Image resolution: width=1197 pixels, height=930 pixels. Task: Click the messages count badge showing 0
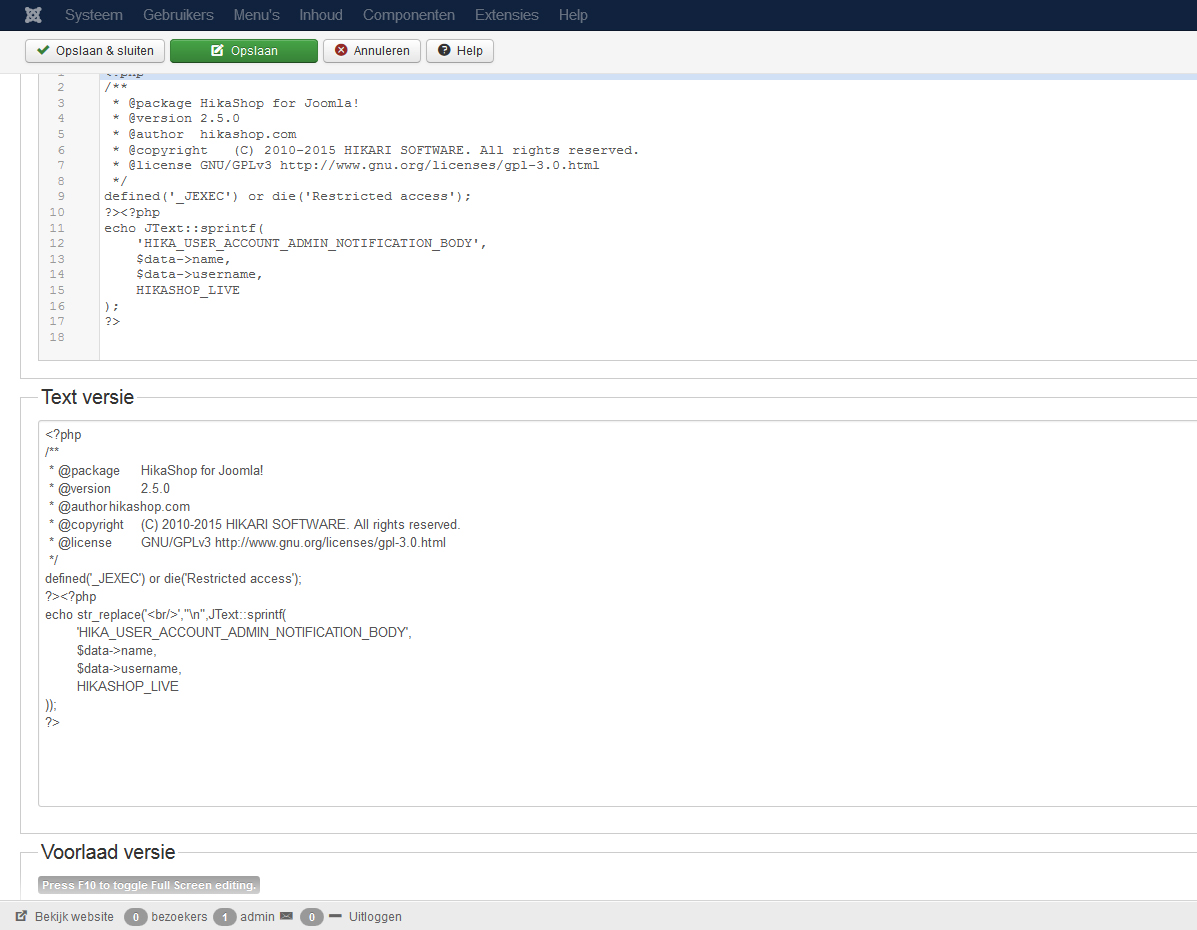coord(311,917)
